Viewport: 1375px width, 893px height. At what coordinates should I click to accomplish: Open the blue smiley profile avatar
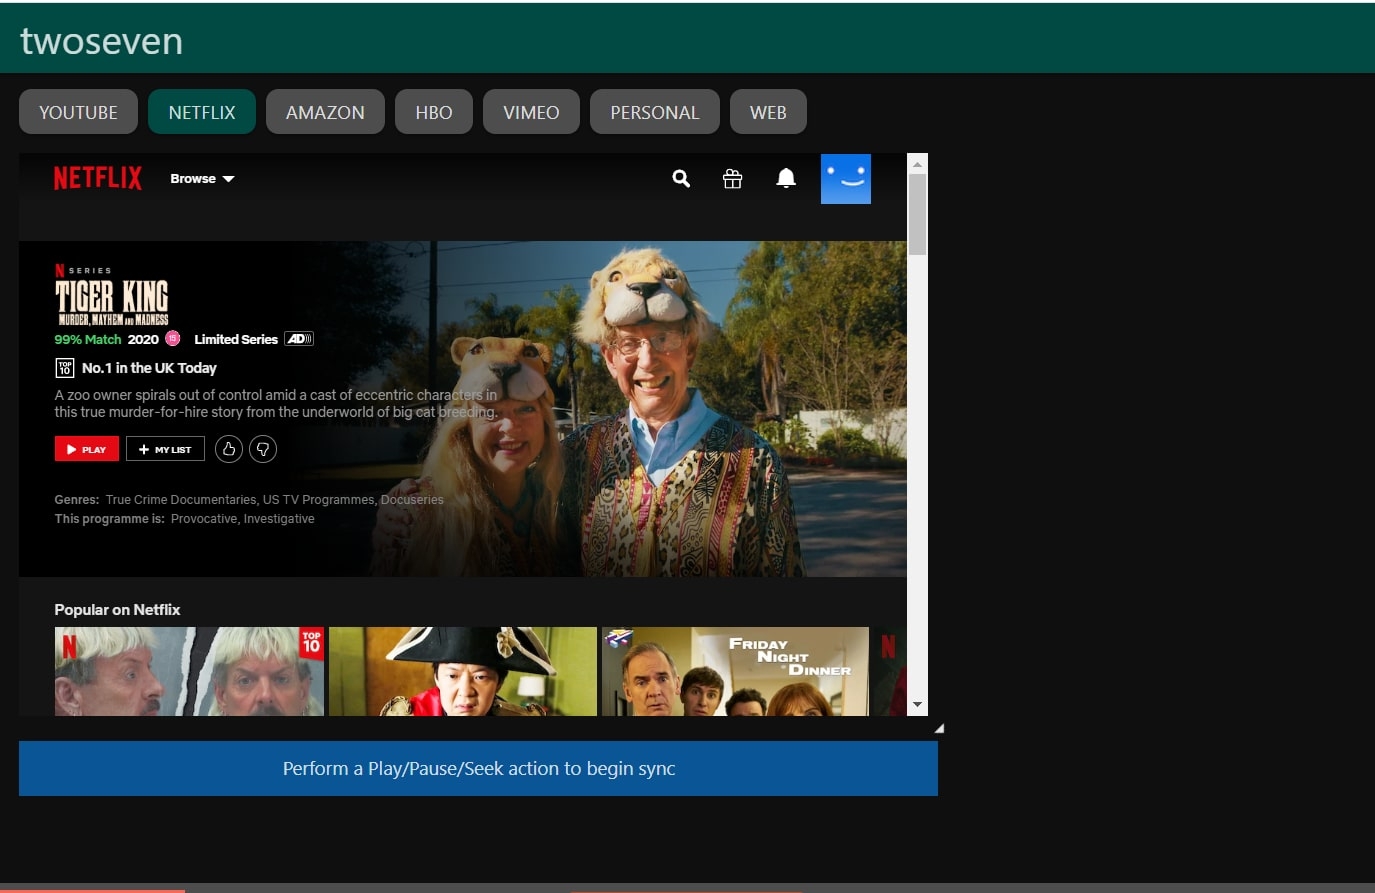point(846,179)
